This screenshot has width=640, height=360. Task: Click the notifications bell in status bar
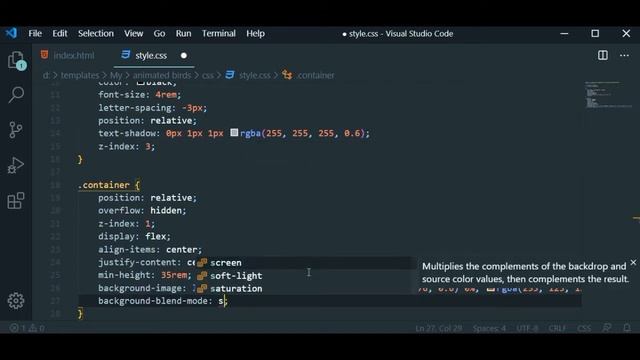[627, 328]
